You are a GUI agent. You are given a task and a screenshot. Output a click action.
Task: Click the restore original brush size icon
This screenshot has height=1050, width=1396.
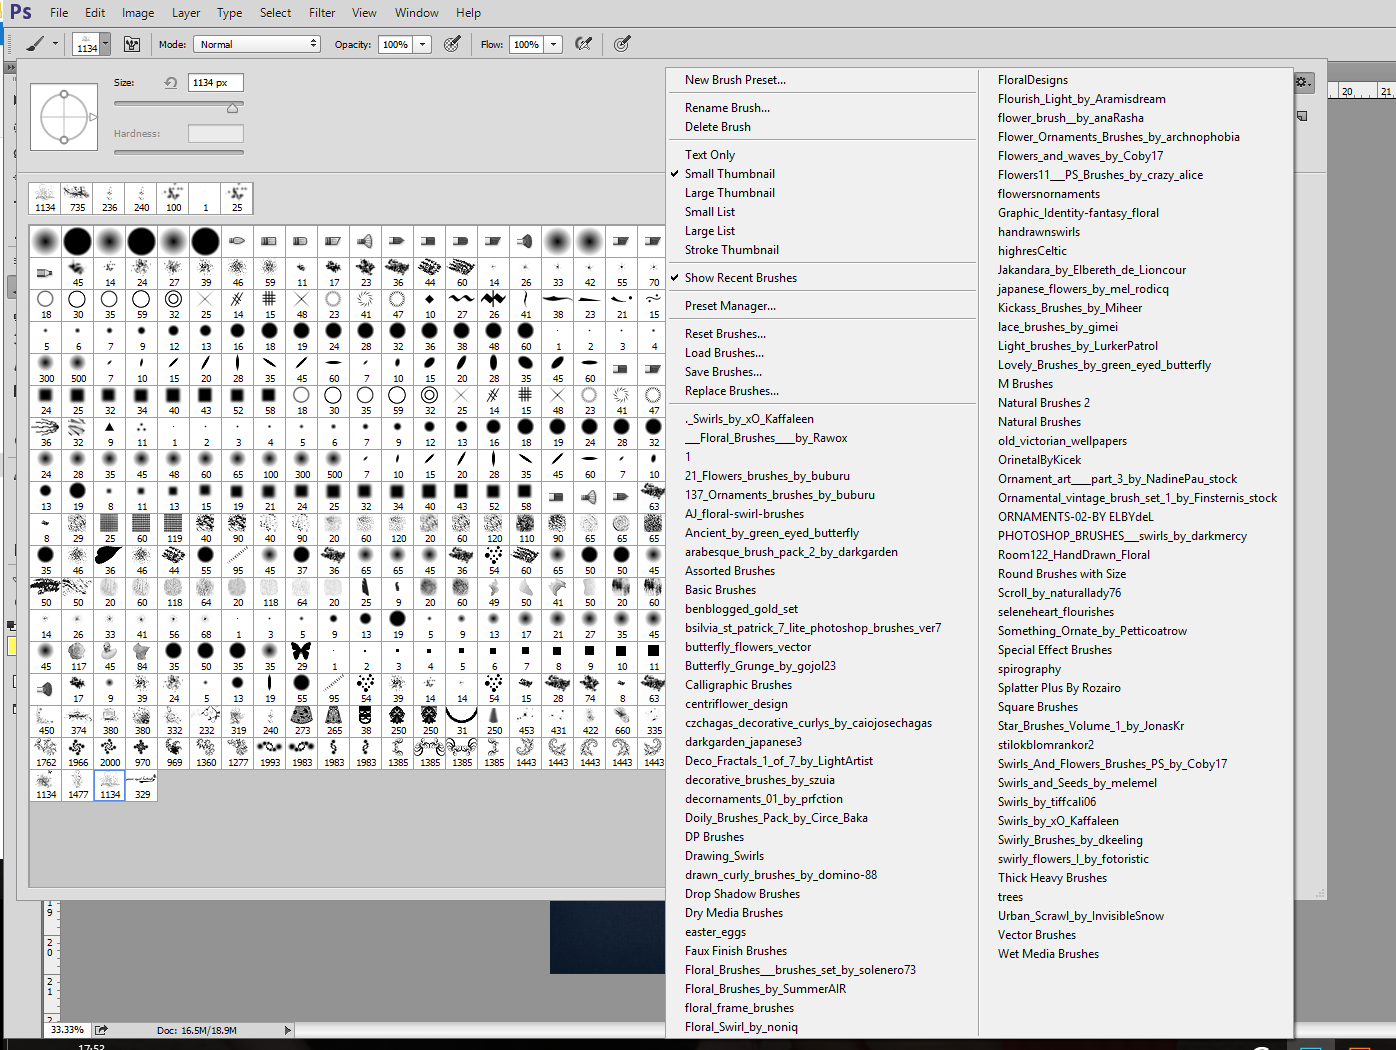click(x=171, y=83)
